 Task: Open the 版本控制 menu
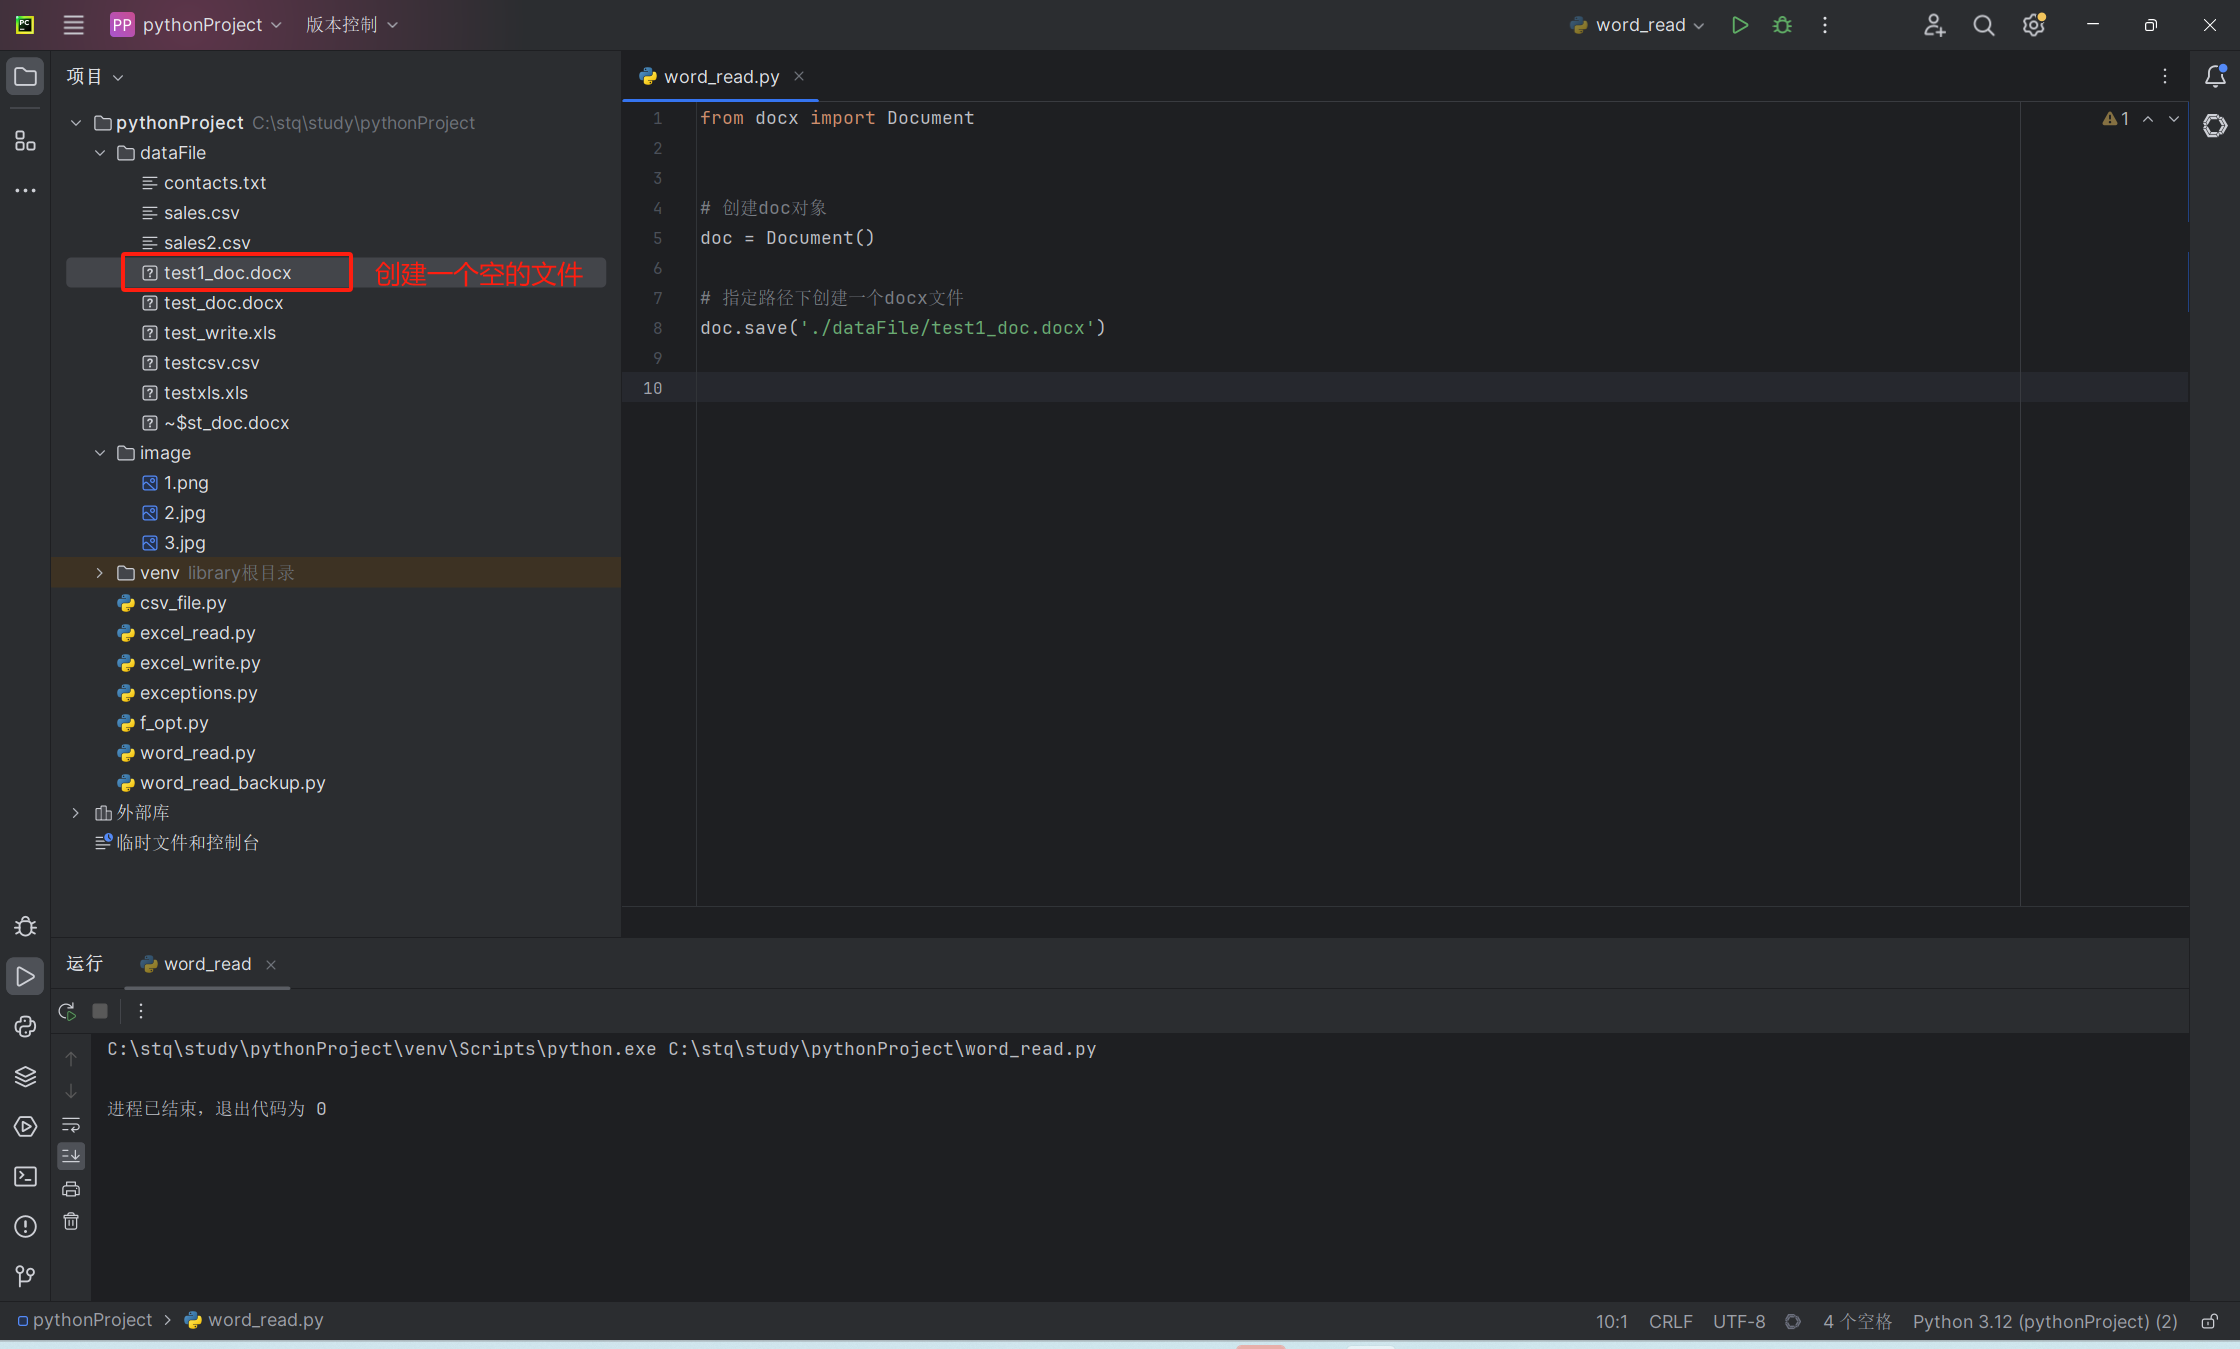point(351,25)
